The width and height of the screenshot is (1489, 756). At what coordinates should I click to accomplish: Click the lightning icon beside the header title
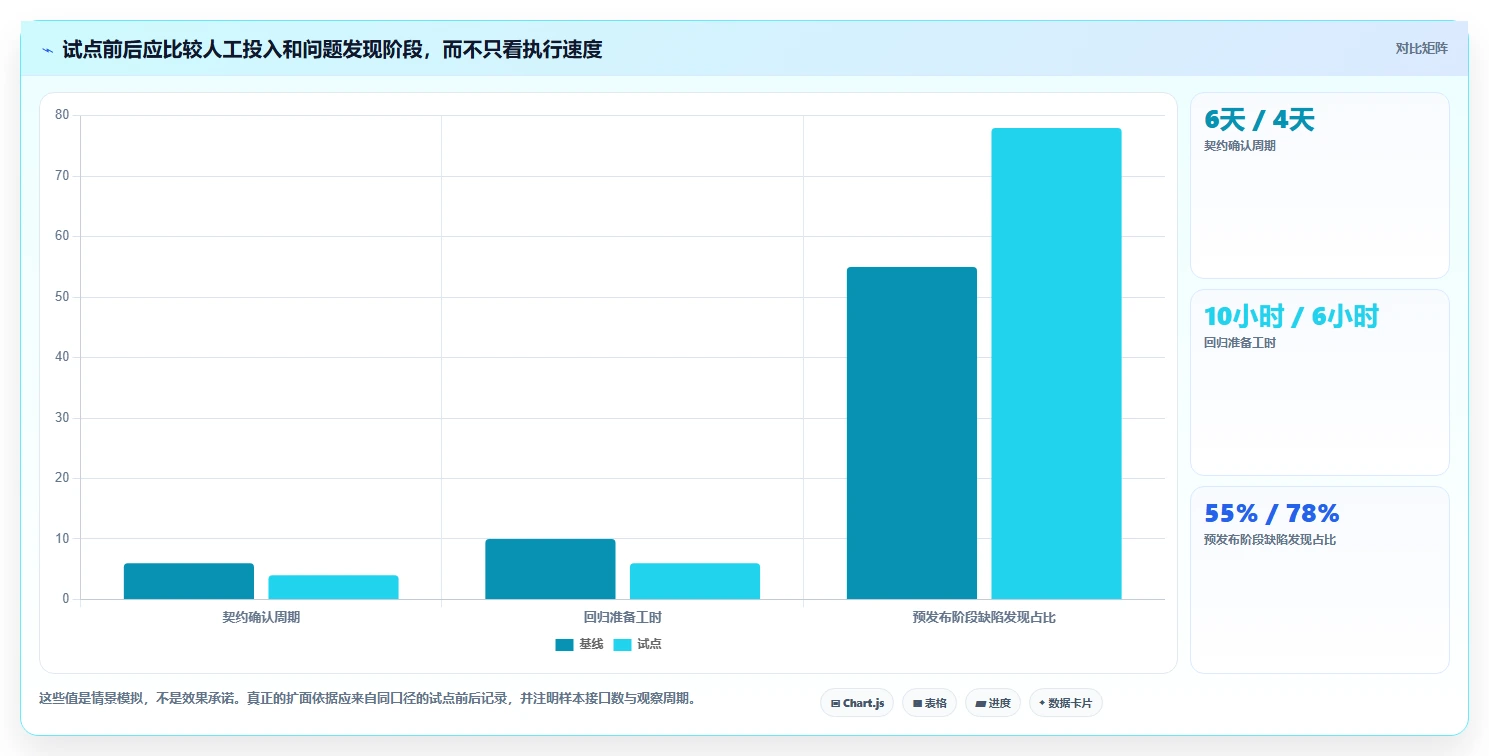(x=47, y=50)
